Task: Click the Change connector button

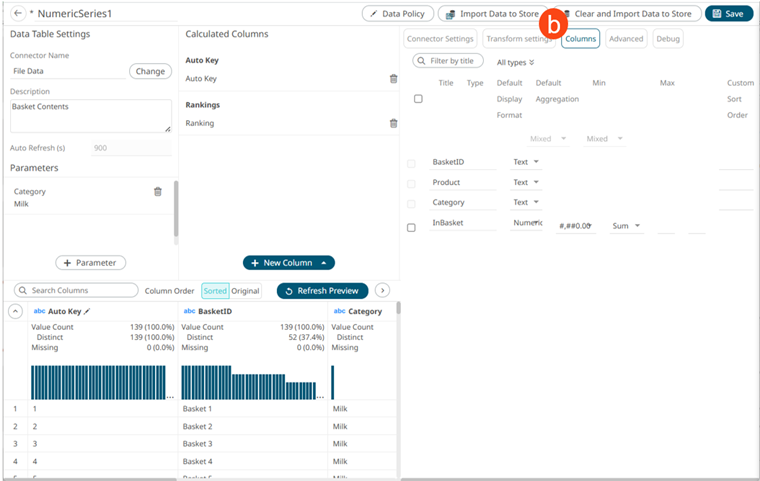Action: (150, 72)
